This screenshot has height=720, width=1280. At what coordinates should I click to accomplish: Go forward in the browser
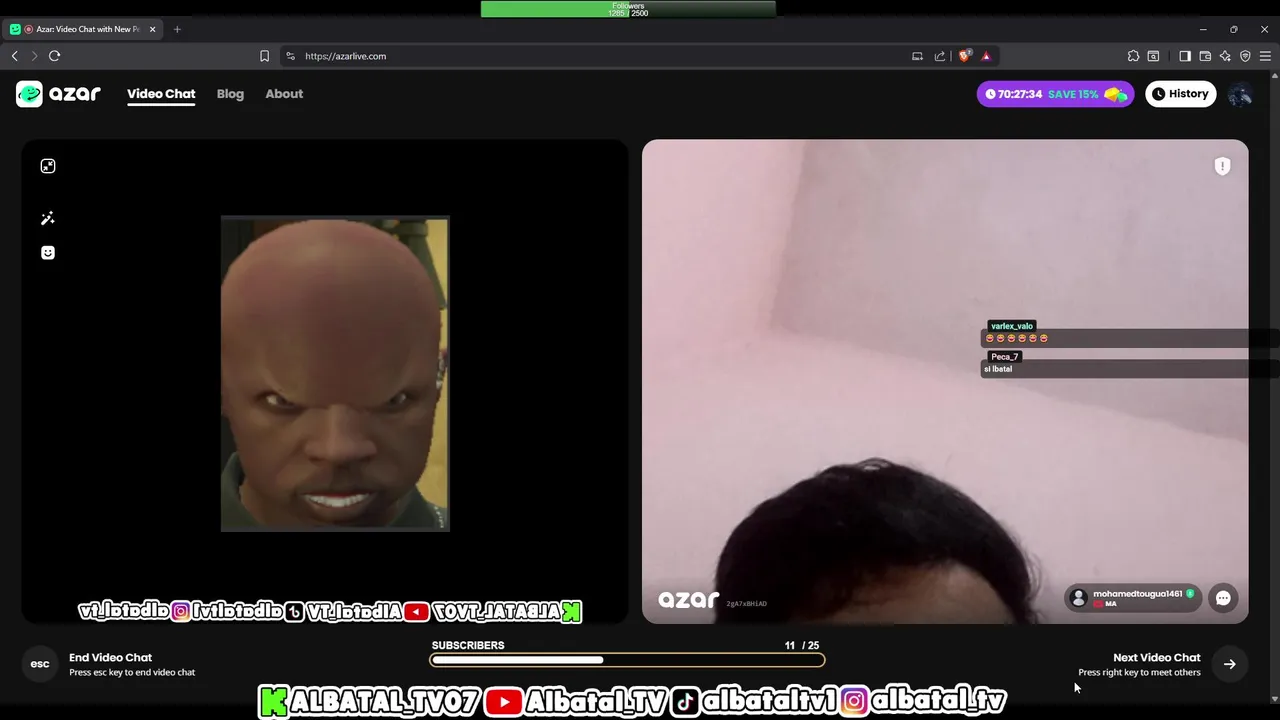(x=34, y=56)
